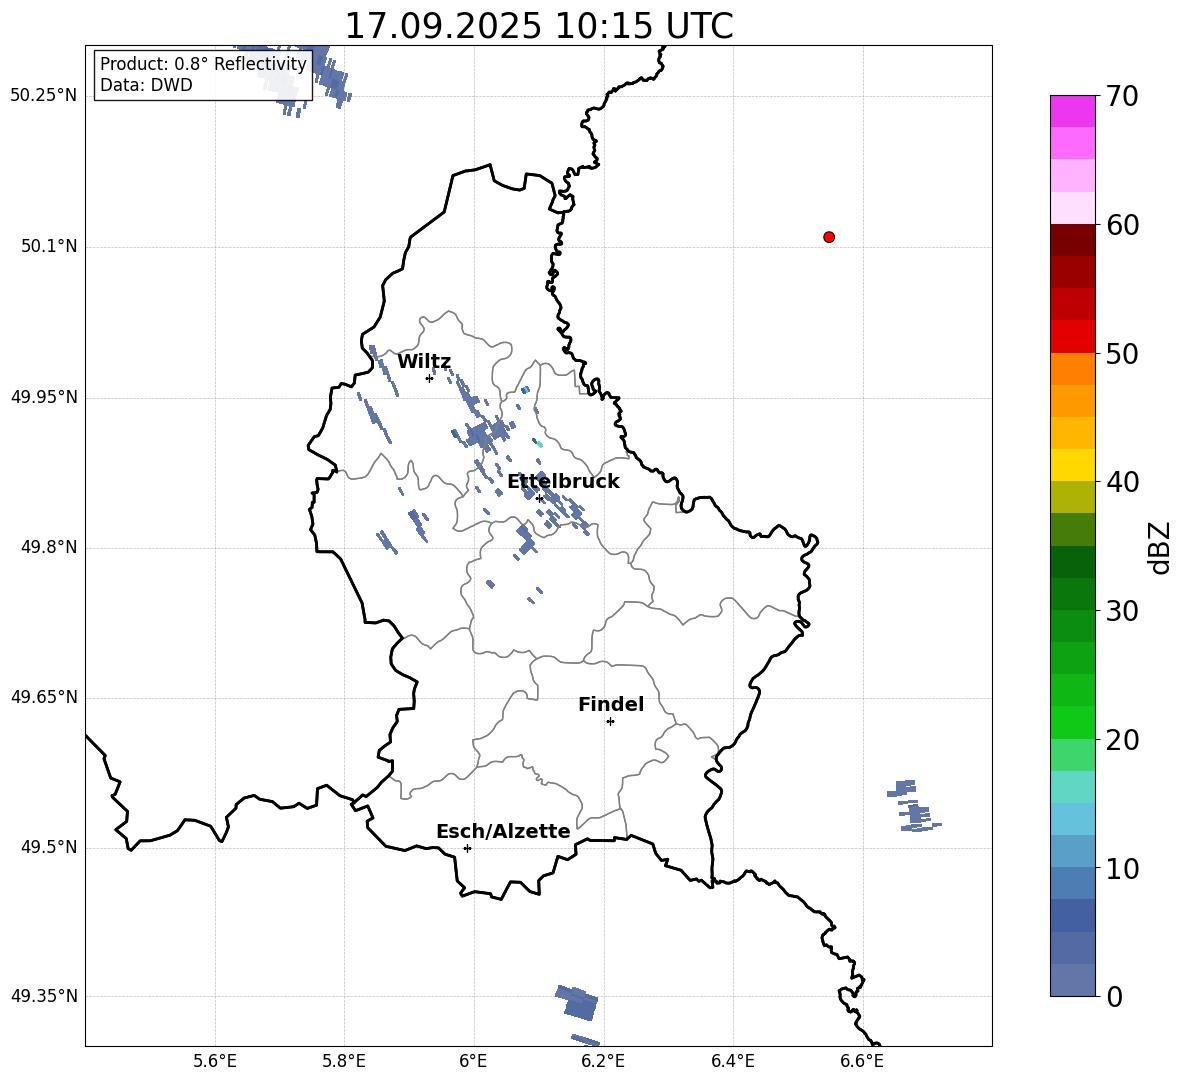The height and width of the screenshot is (1081, 1184).
Task: Click the red radar station dot
Action: click(x=829, y=237)
